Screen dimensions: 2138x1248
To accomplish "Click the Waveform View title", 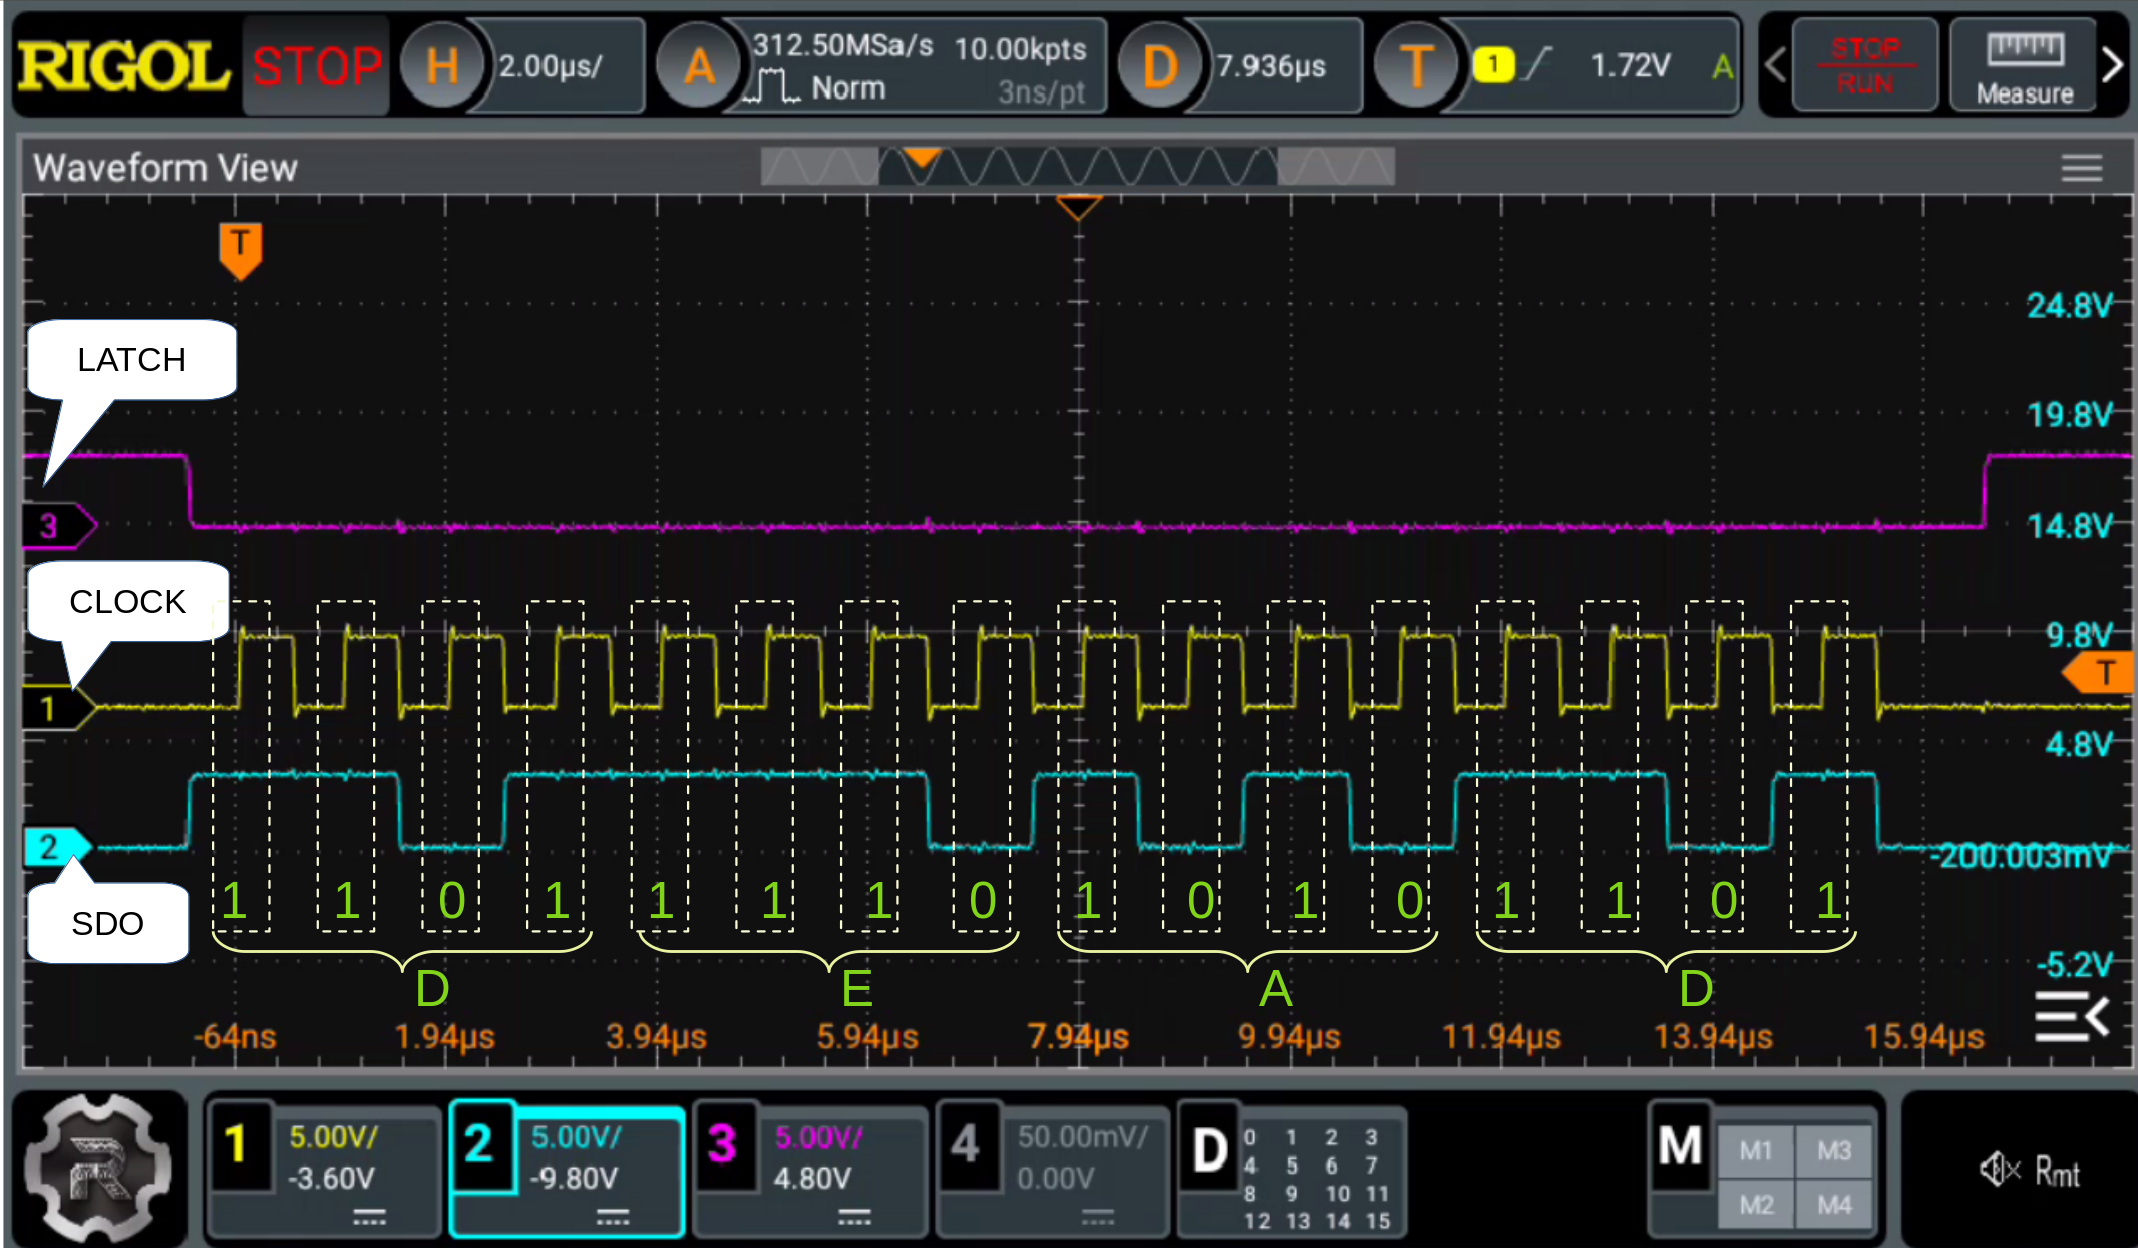I will click(x=165, y=168).
